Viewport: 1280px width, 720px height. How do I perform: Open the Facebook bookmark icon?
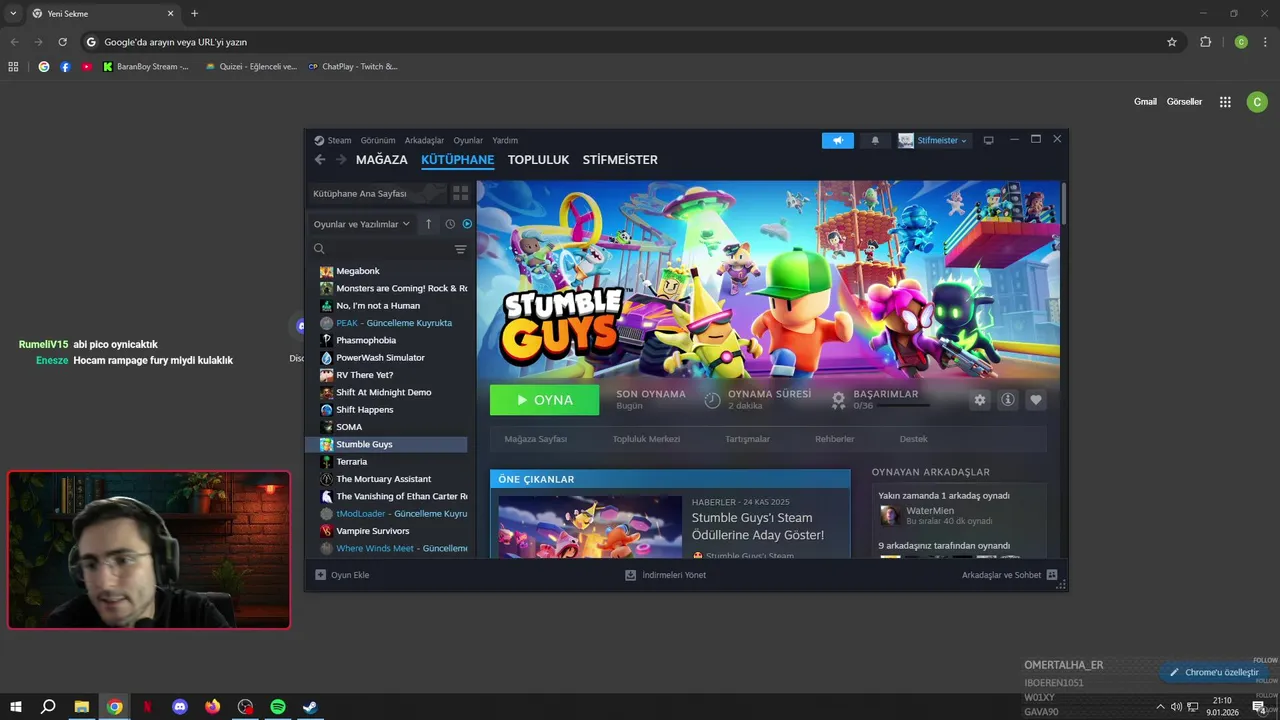65,67
